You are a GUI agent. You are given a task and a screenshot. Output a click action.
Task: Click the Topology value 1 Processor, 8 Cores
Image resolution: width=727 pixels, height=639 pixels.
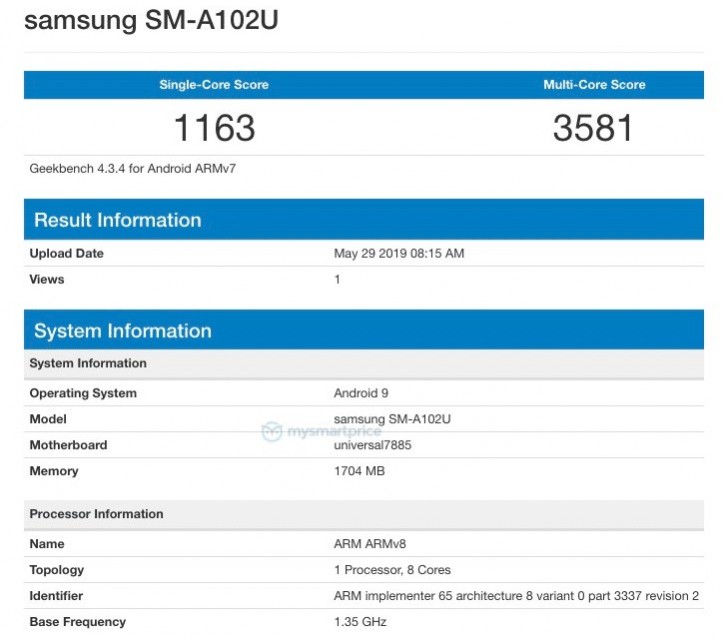click(392, 570)
